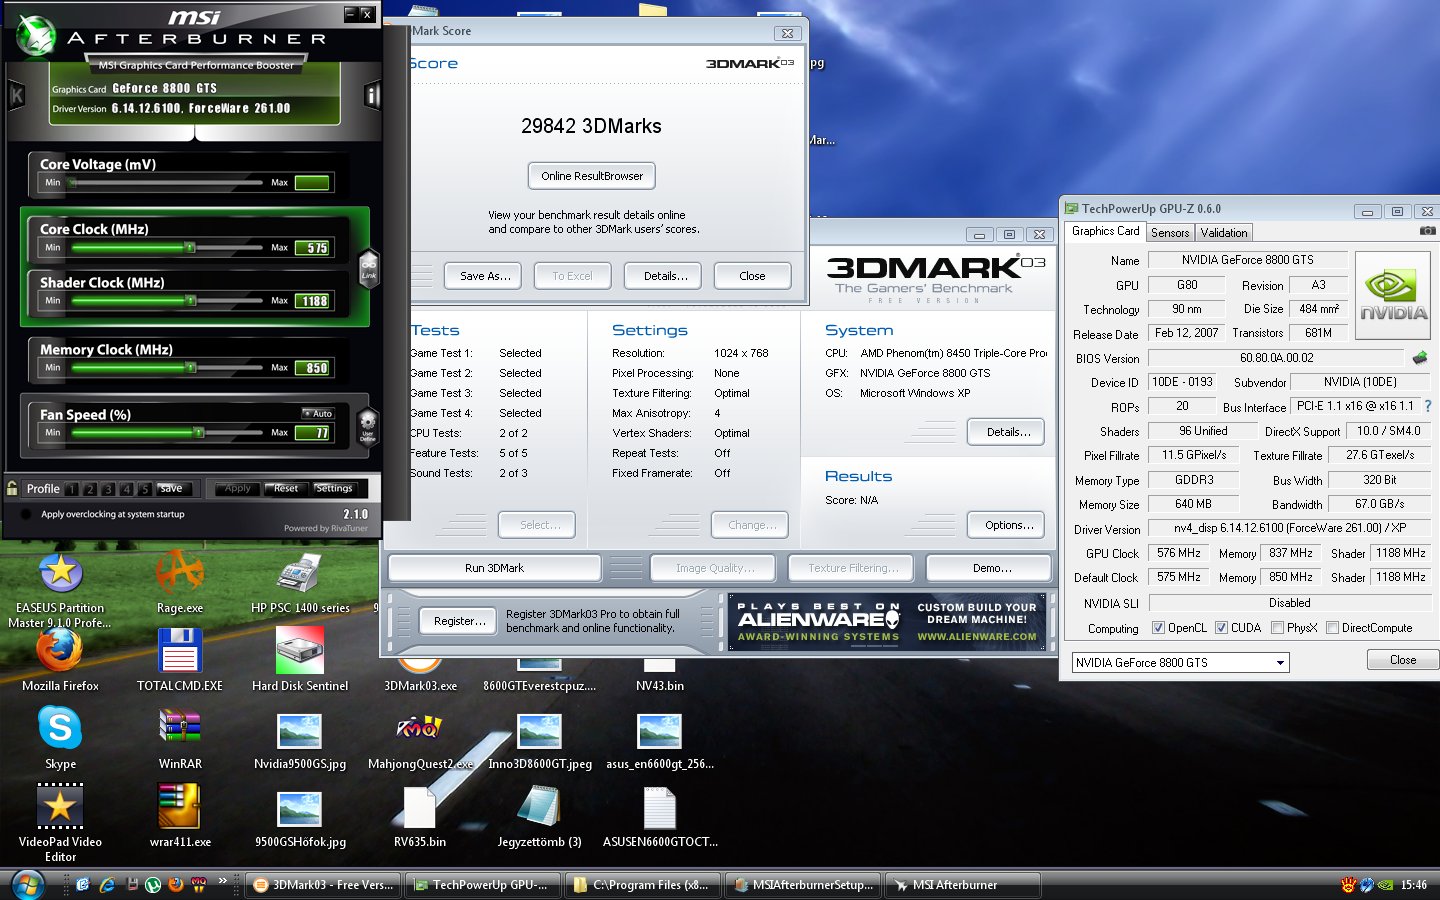Click the Shader Clock slider handle
Screen dimensions: 1440x900
(190, 300)
